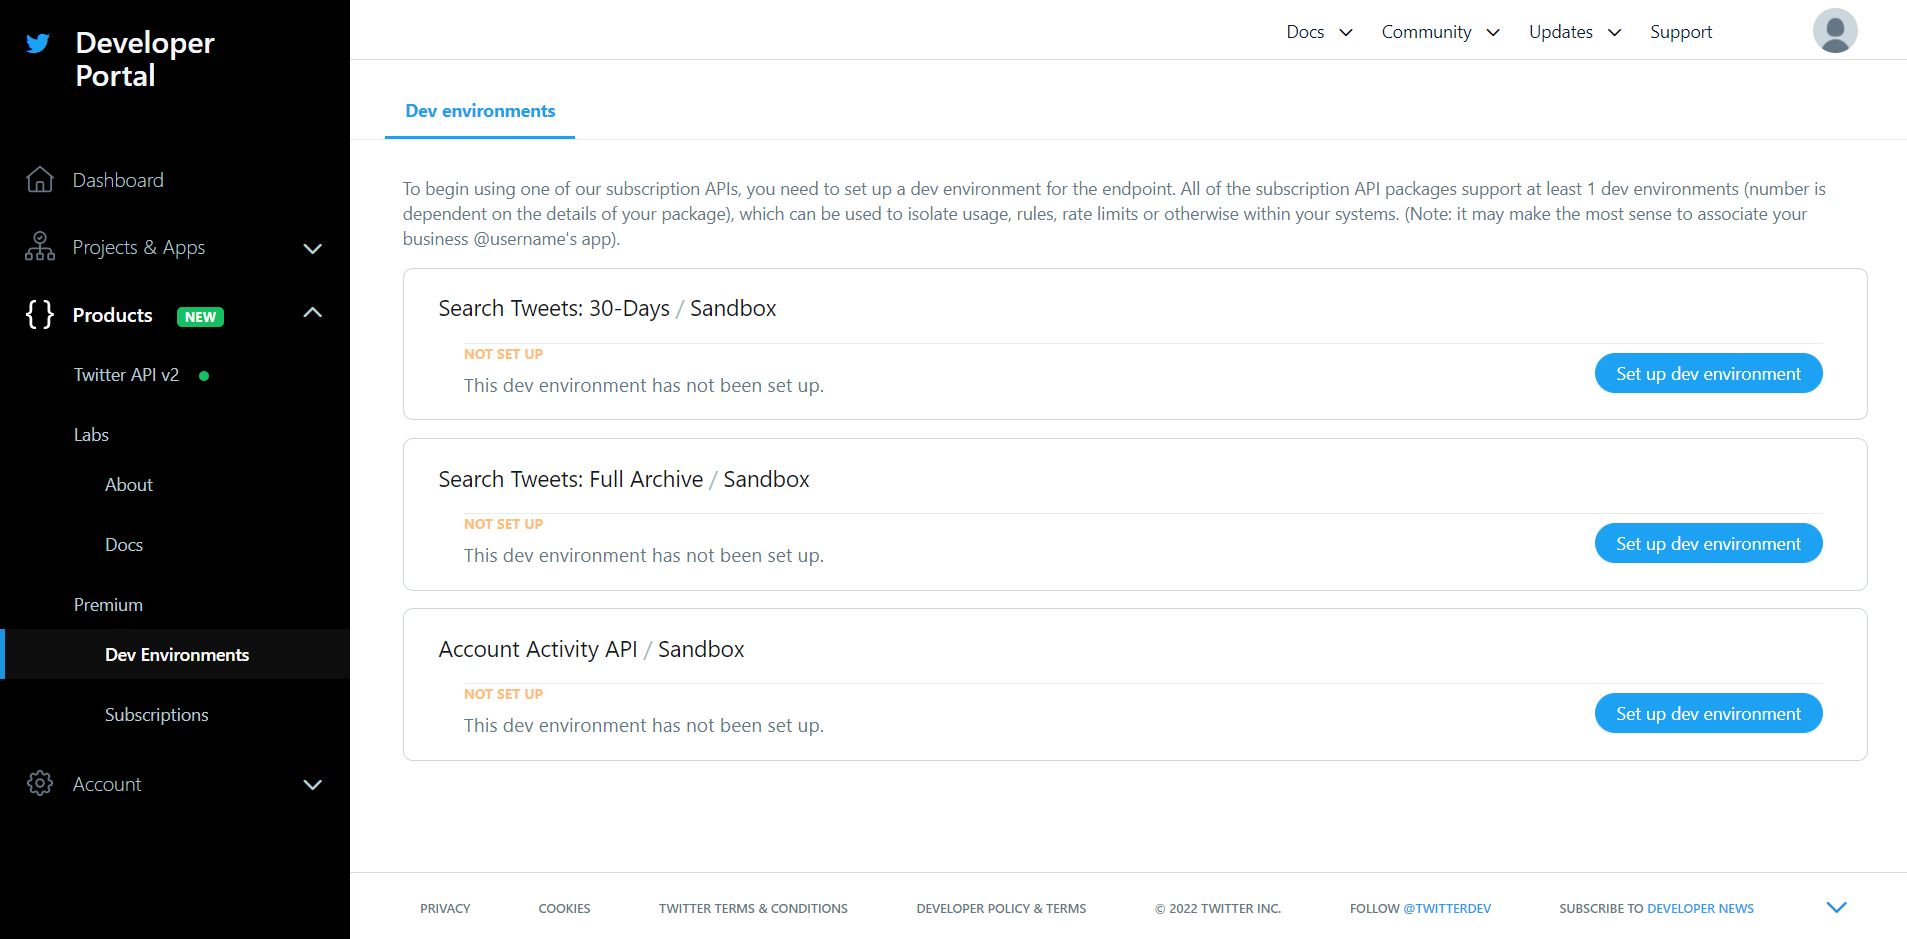
Task: Click the Dashboard home icon
Action: pos(40,180)
